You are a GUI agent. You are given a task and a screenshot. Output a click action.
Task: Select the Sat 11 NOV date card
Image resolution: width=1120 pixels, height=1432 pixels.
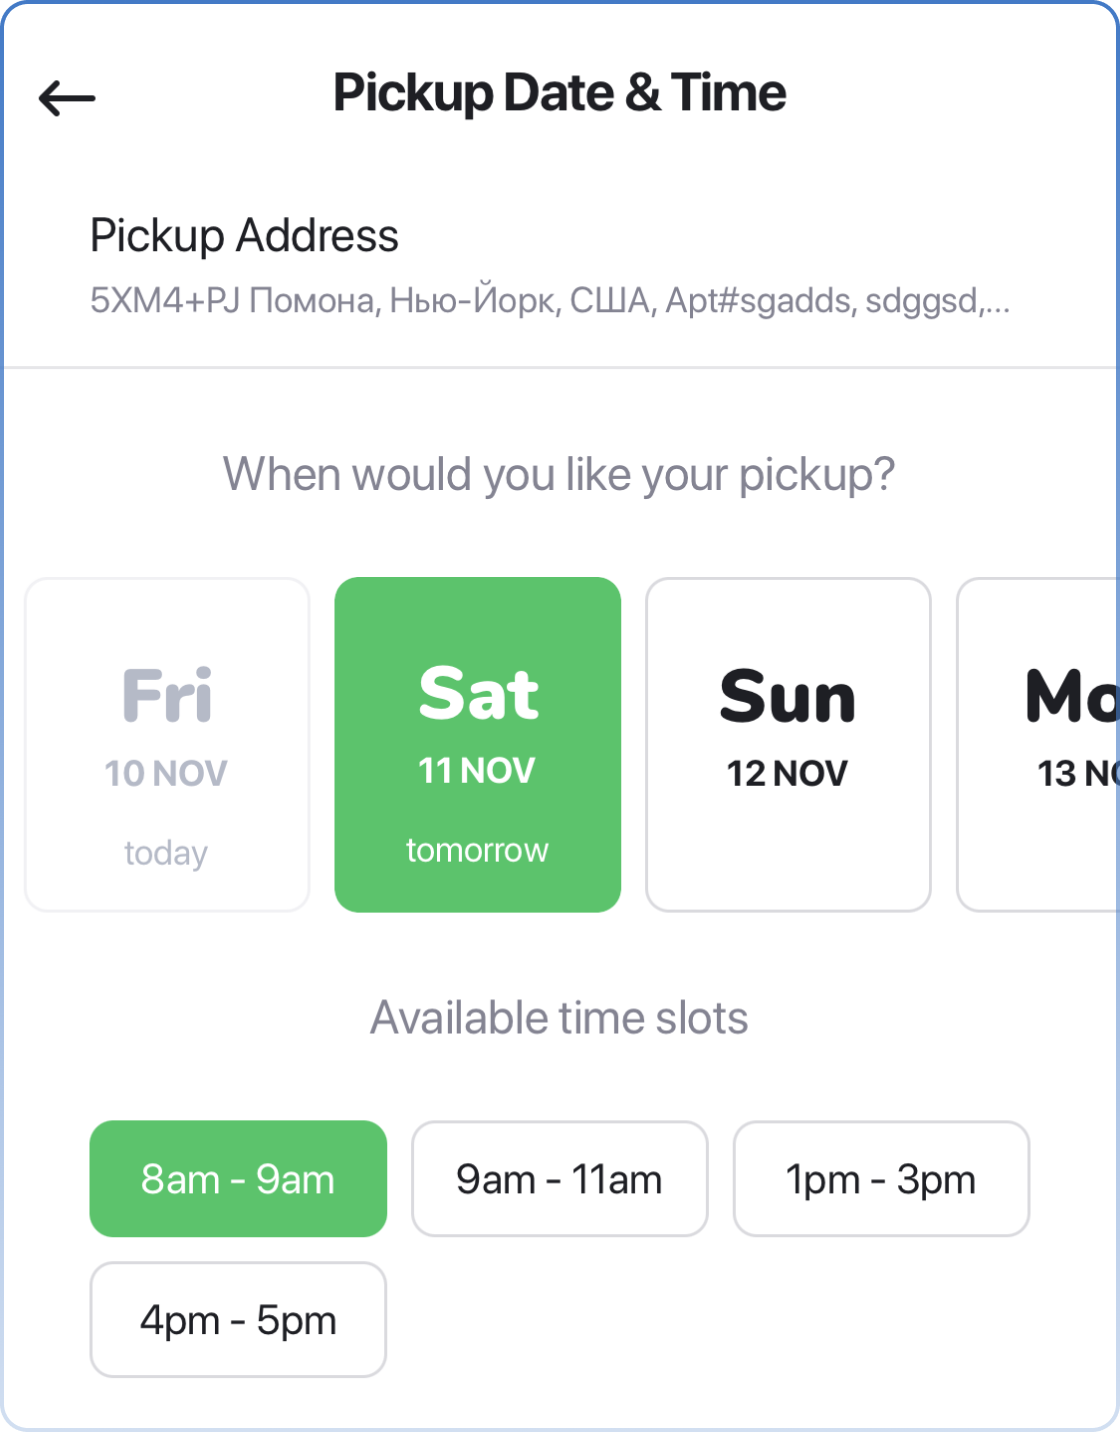(477, 744)
